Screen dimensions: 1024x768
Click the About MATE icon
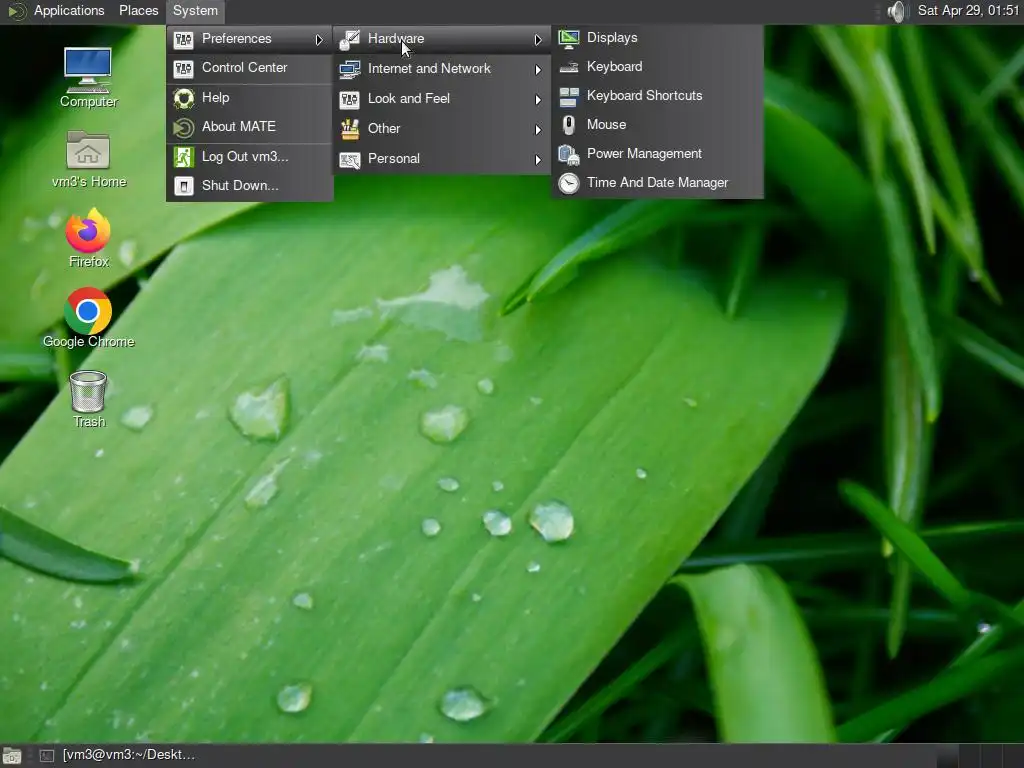click(184, 127)
